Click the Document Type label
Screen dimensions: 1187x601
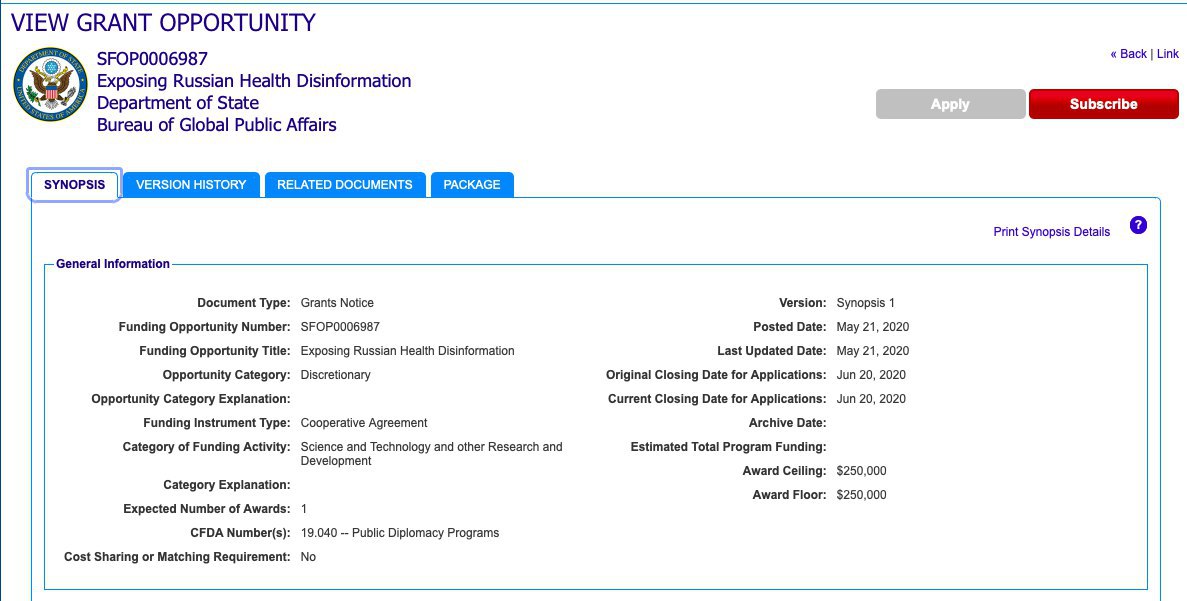(244, 303)
